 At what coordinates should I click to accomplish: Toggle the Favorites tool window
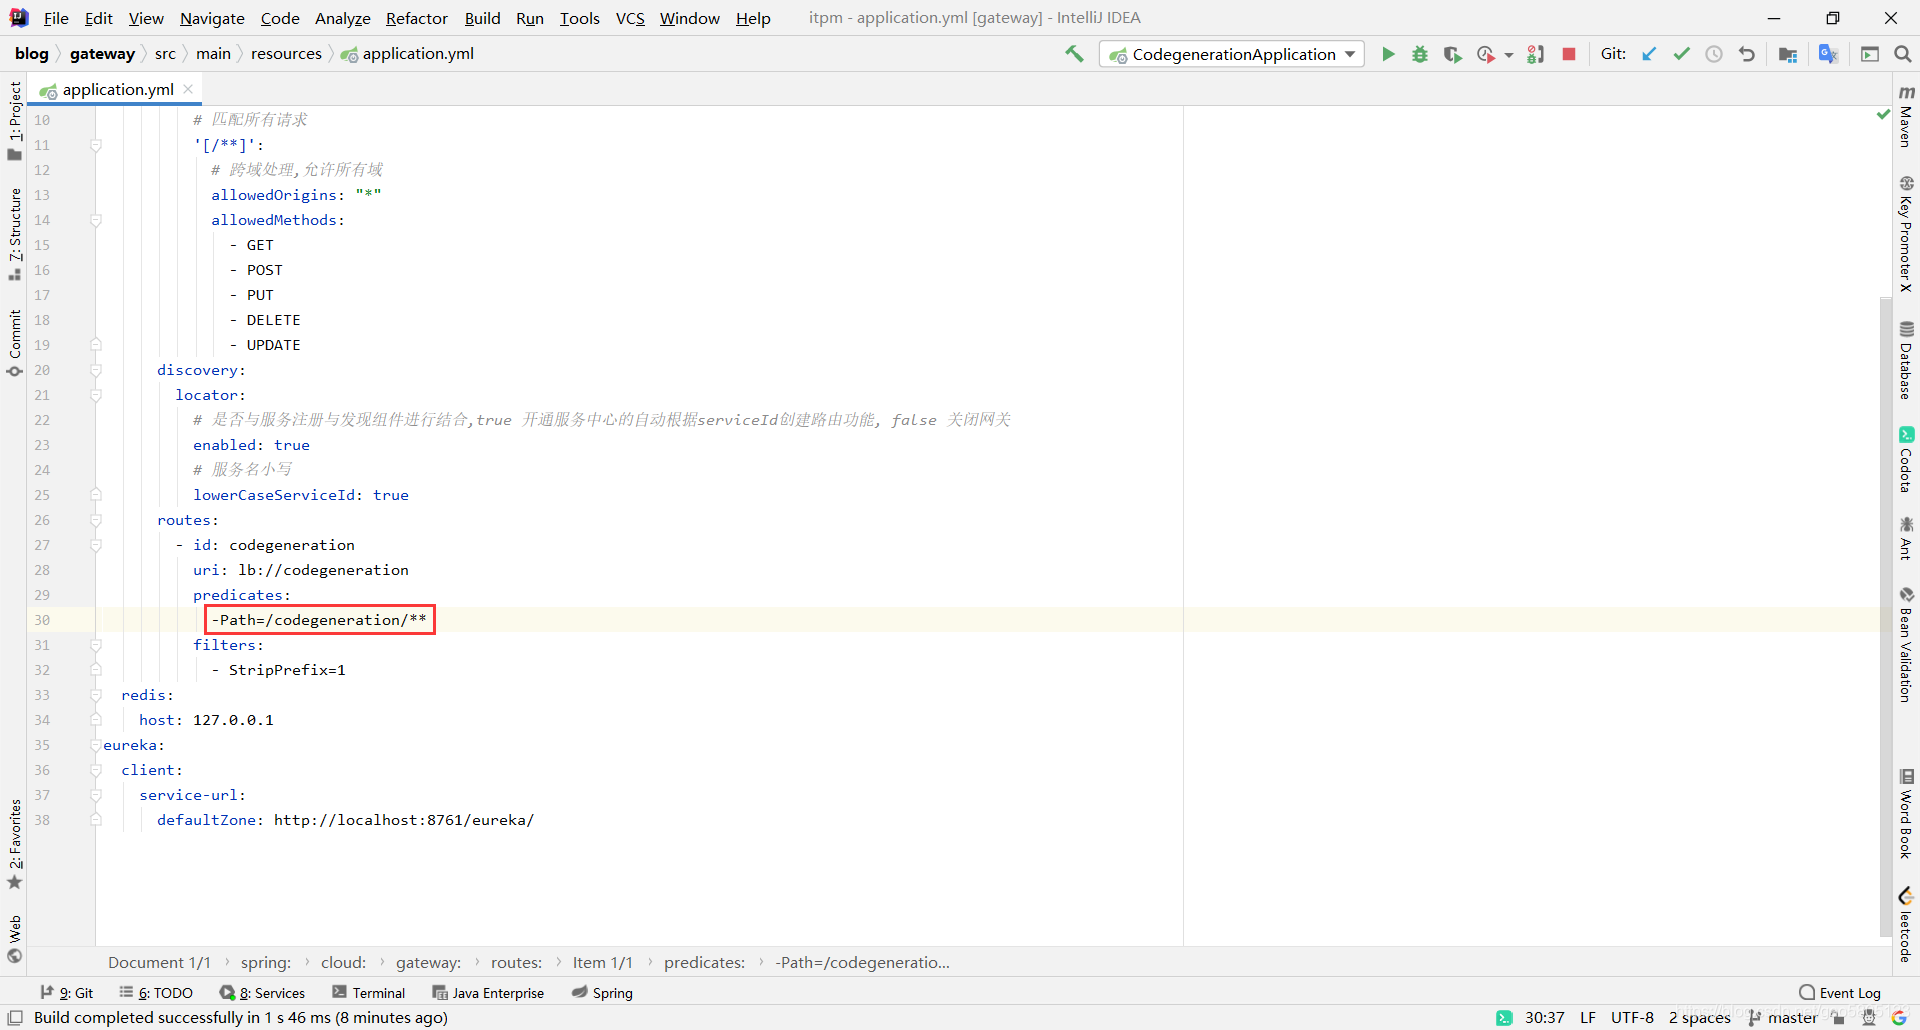(14, 844)
